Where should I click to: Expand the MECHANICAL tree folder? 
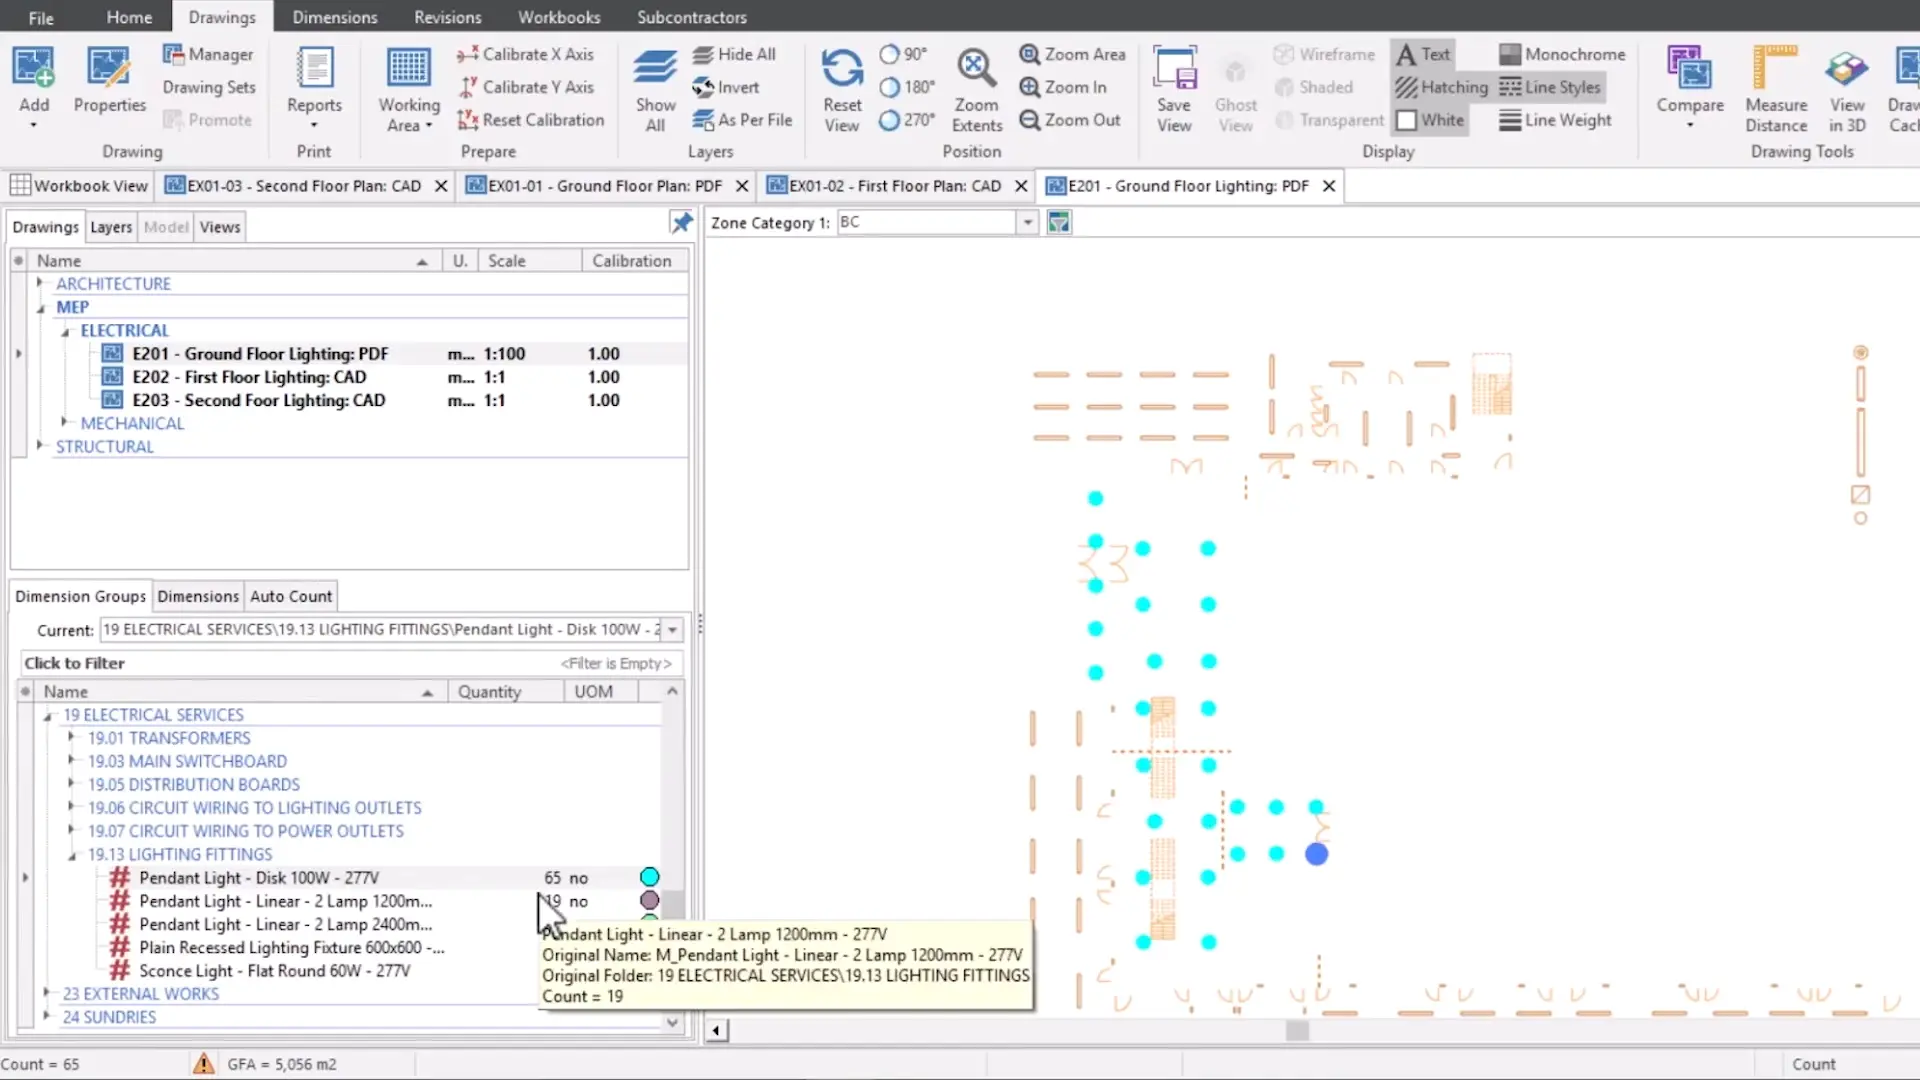coord(65,423)
